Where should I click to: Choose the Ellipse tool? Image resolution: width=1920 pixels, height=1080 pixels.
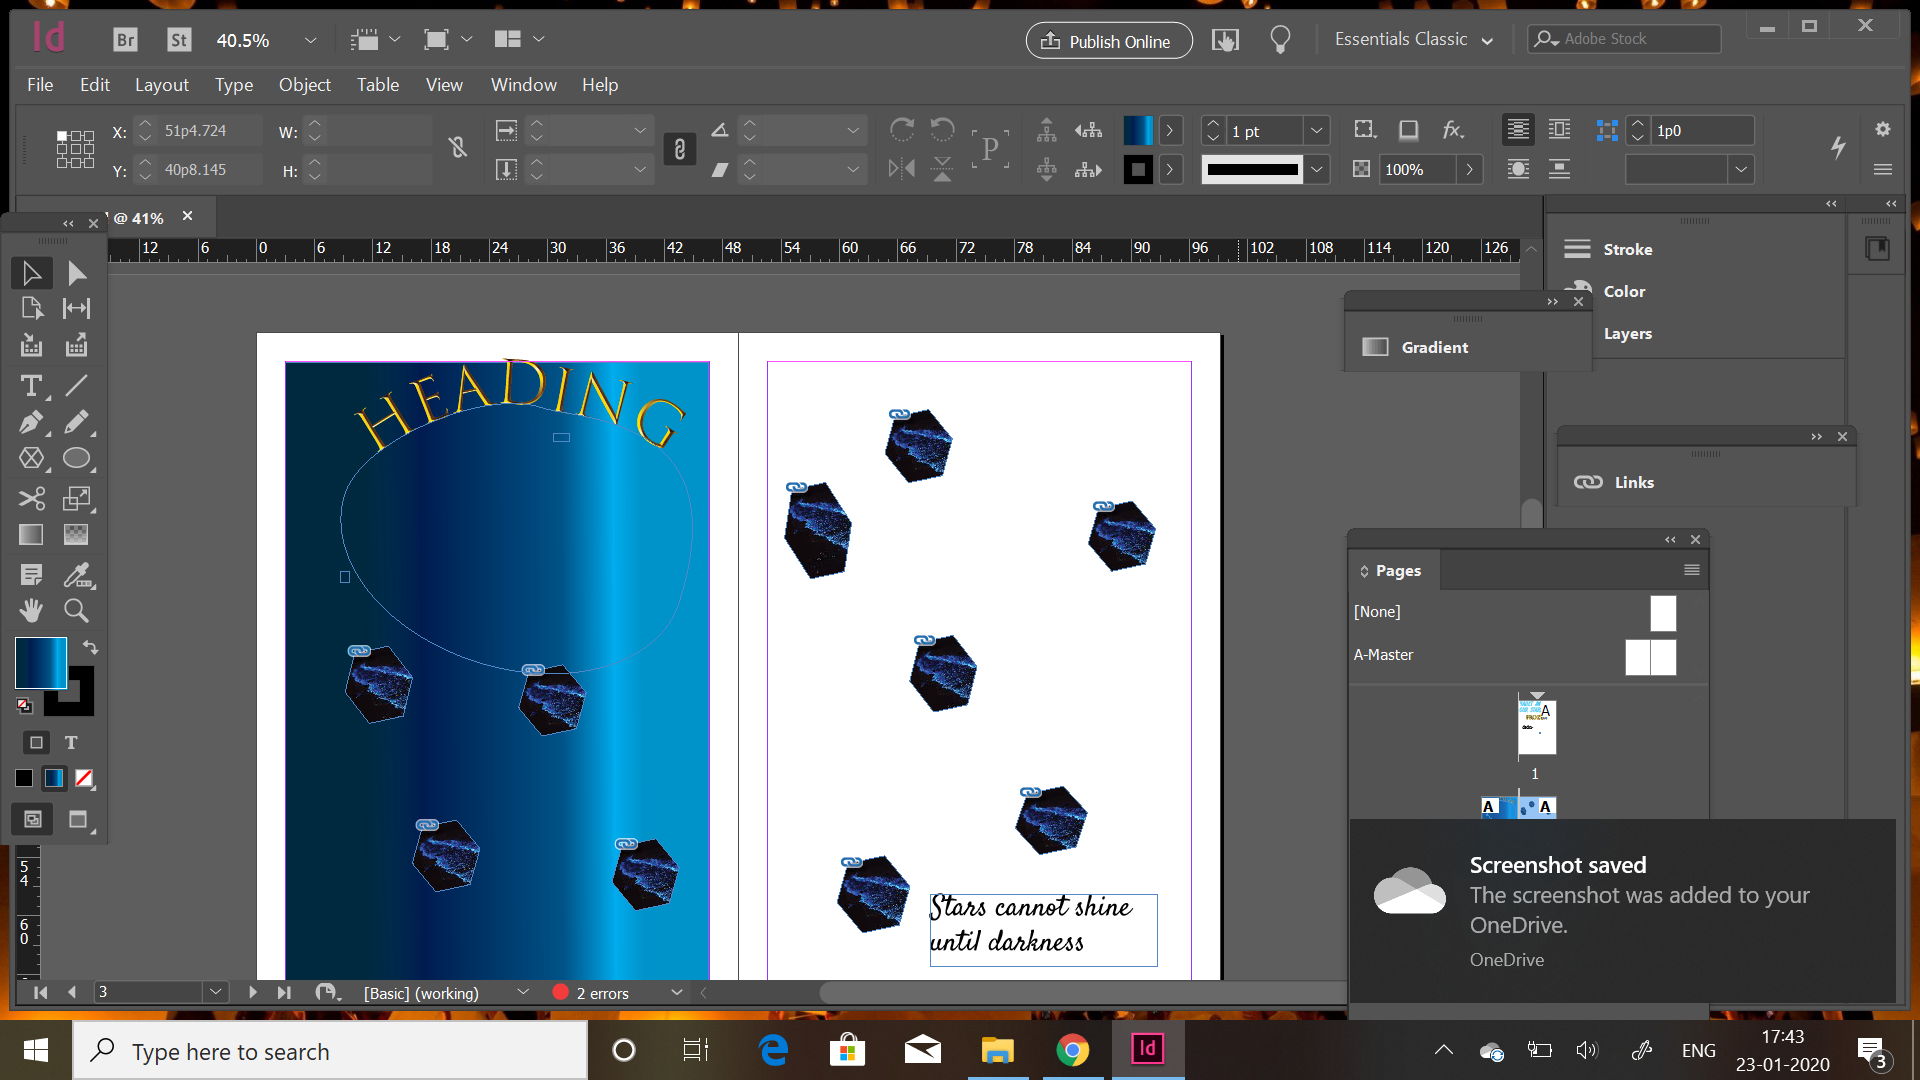(x=76, y=459)
